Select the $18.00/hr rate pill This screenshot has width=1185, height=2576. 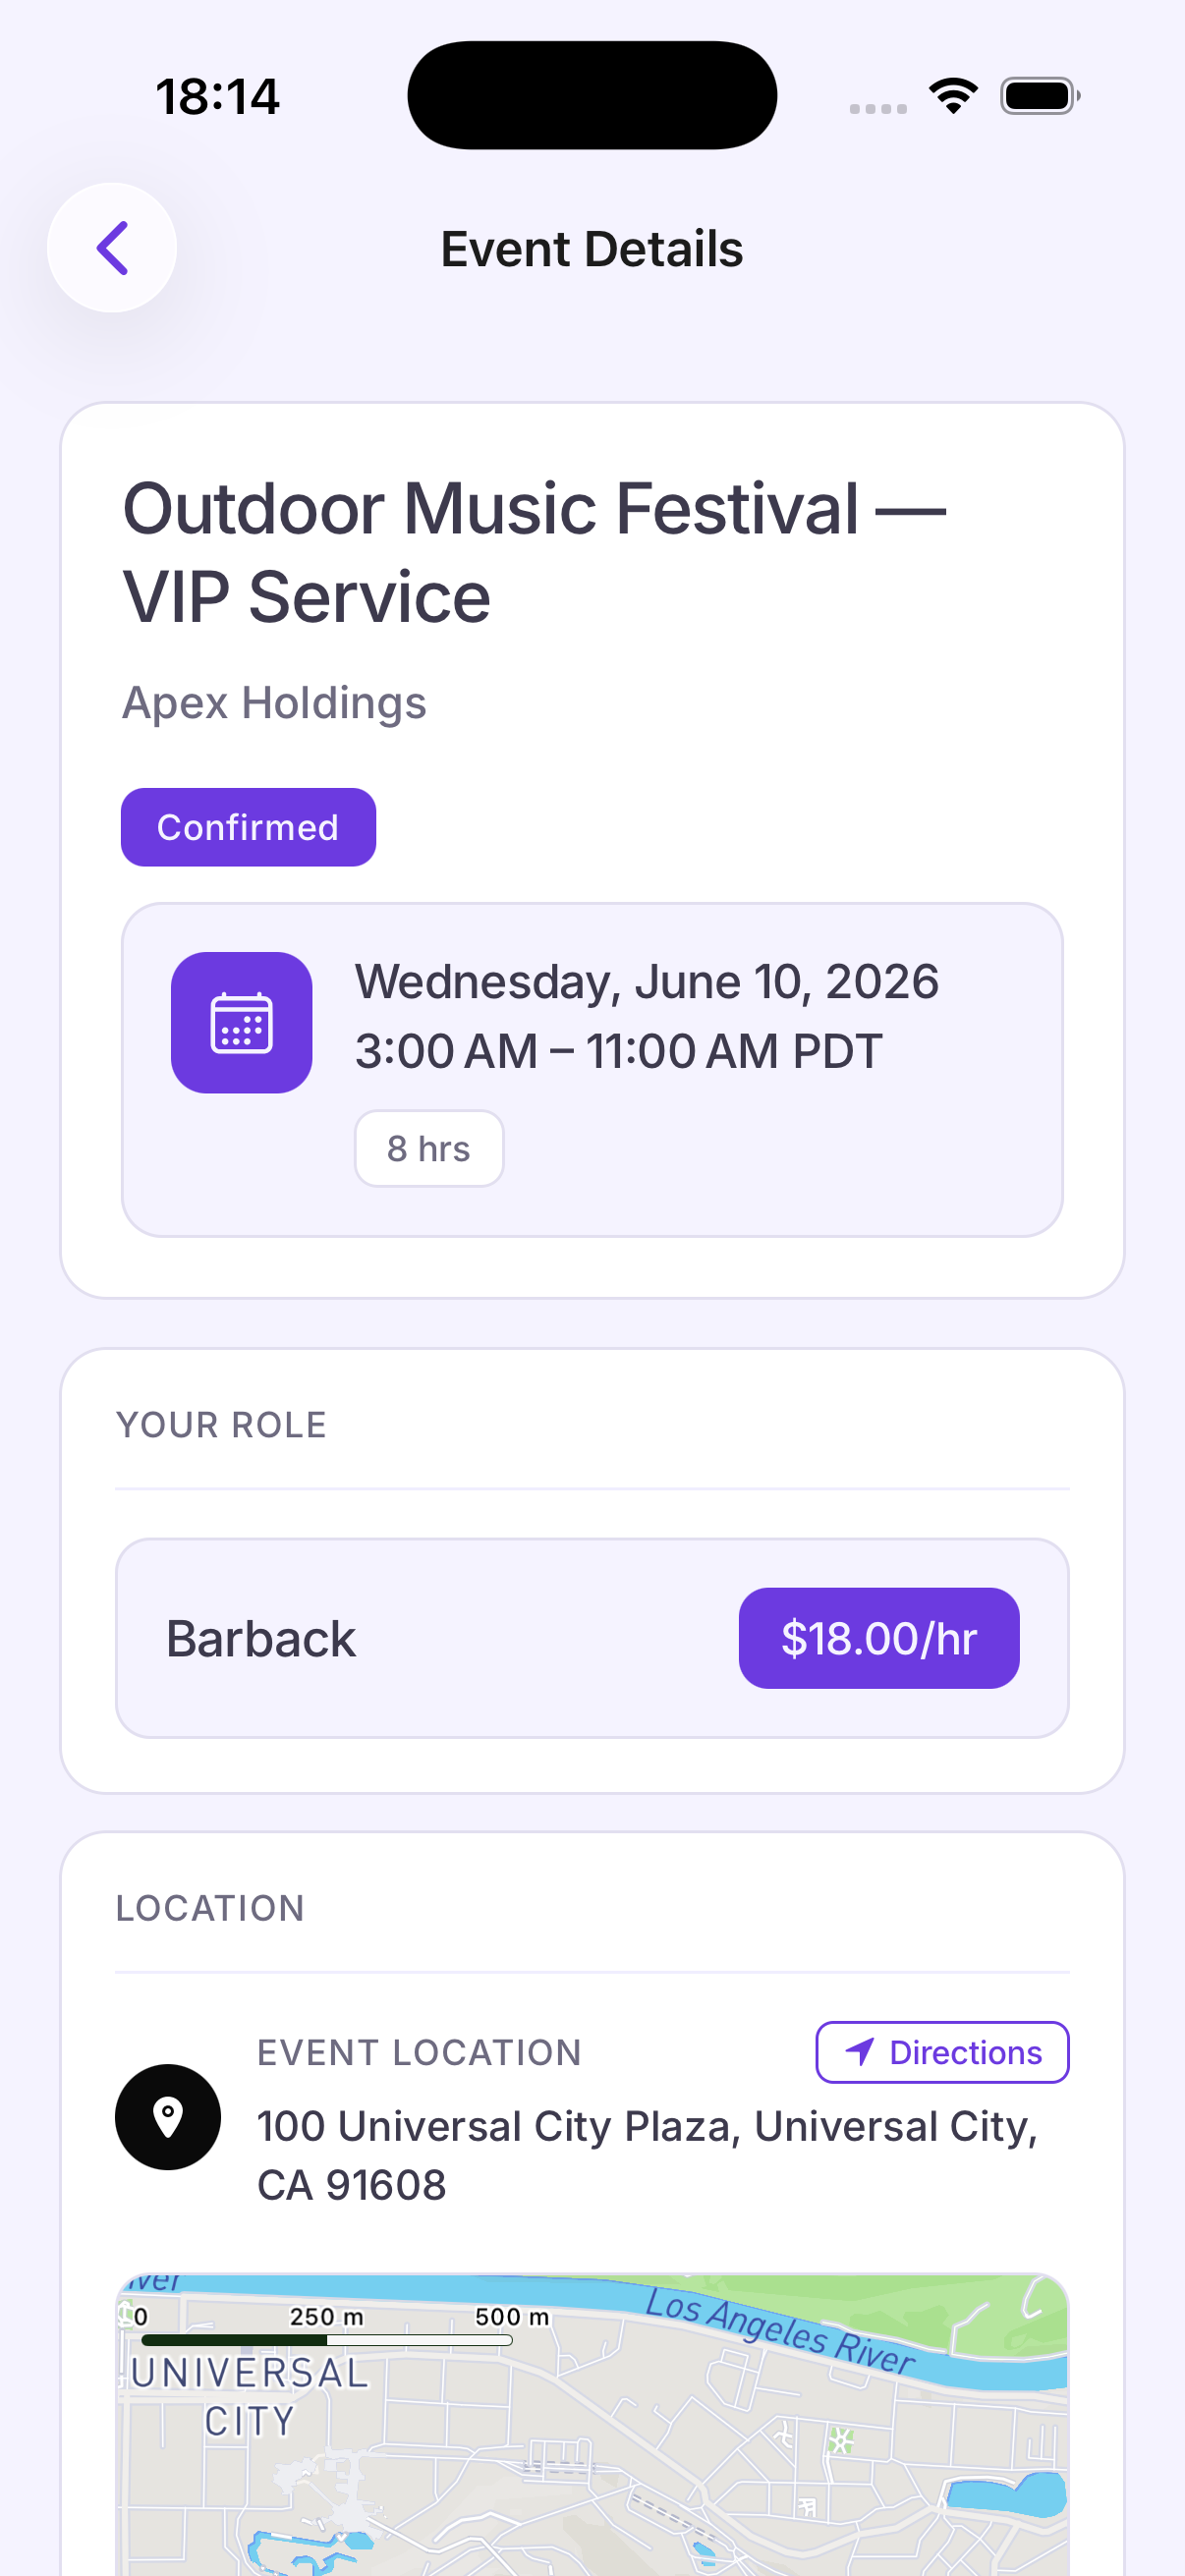tap(879, 1638)
